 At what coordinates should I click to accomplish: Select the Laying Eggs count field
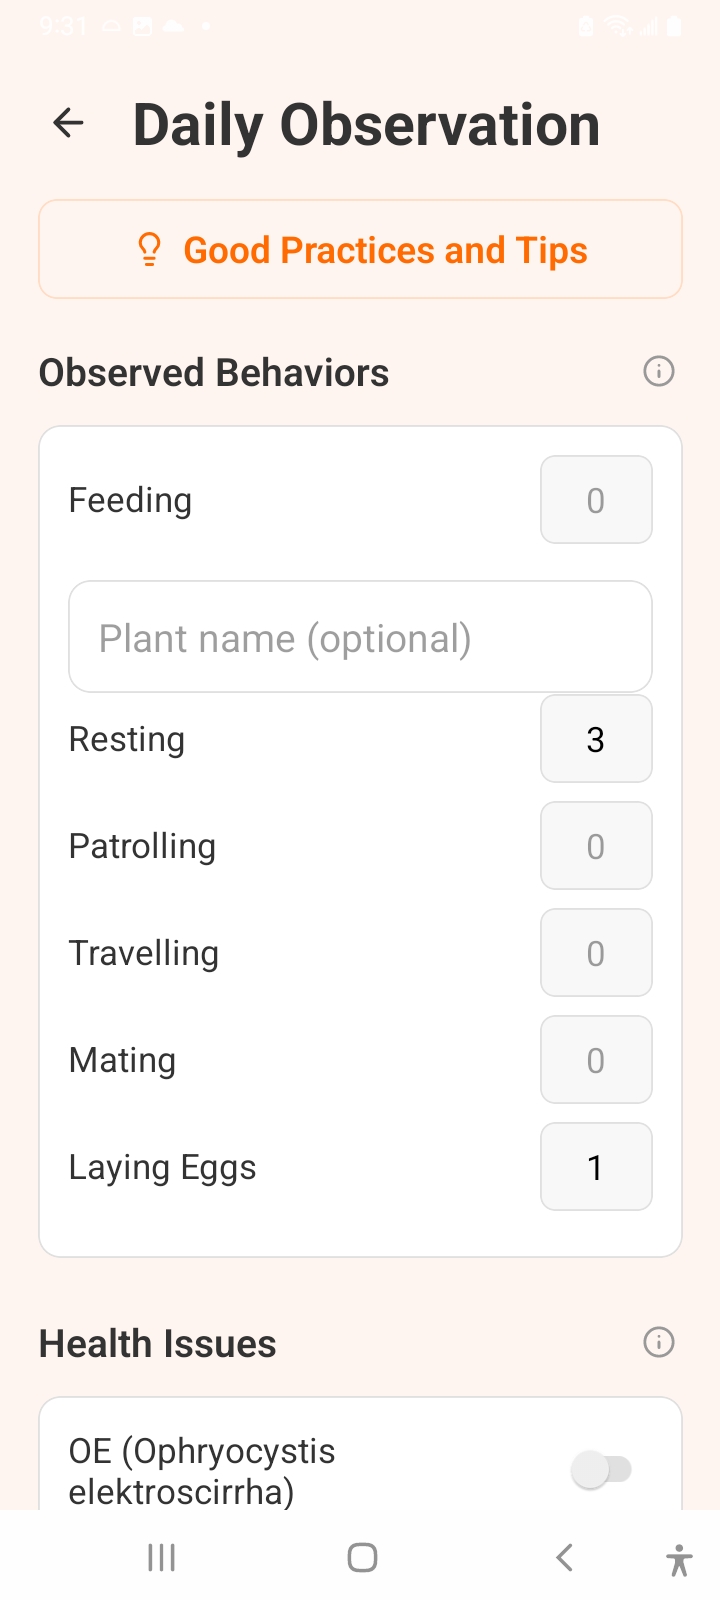[596, 1167]
